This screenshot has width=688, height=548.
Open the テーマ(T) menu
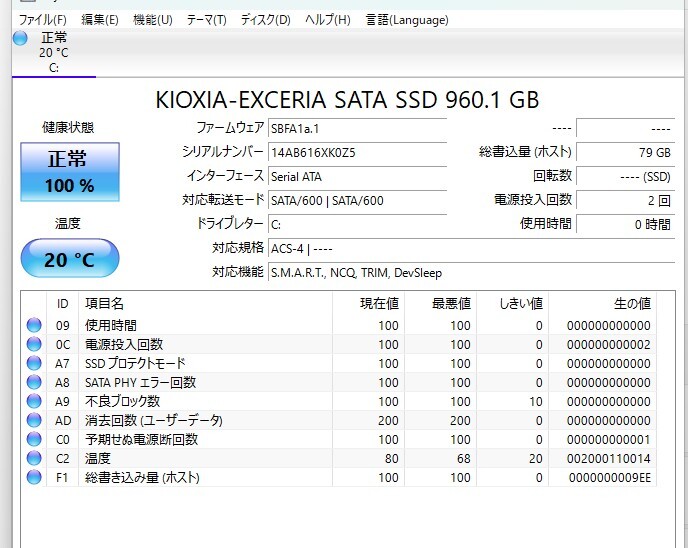pos(206,20)
